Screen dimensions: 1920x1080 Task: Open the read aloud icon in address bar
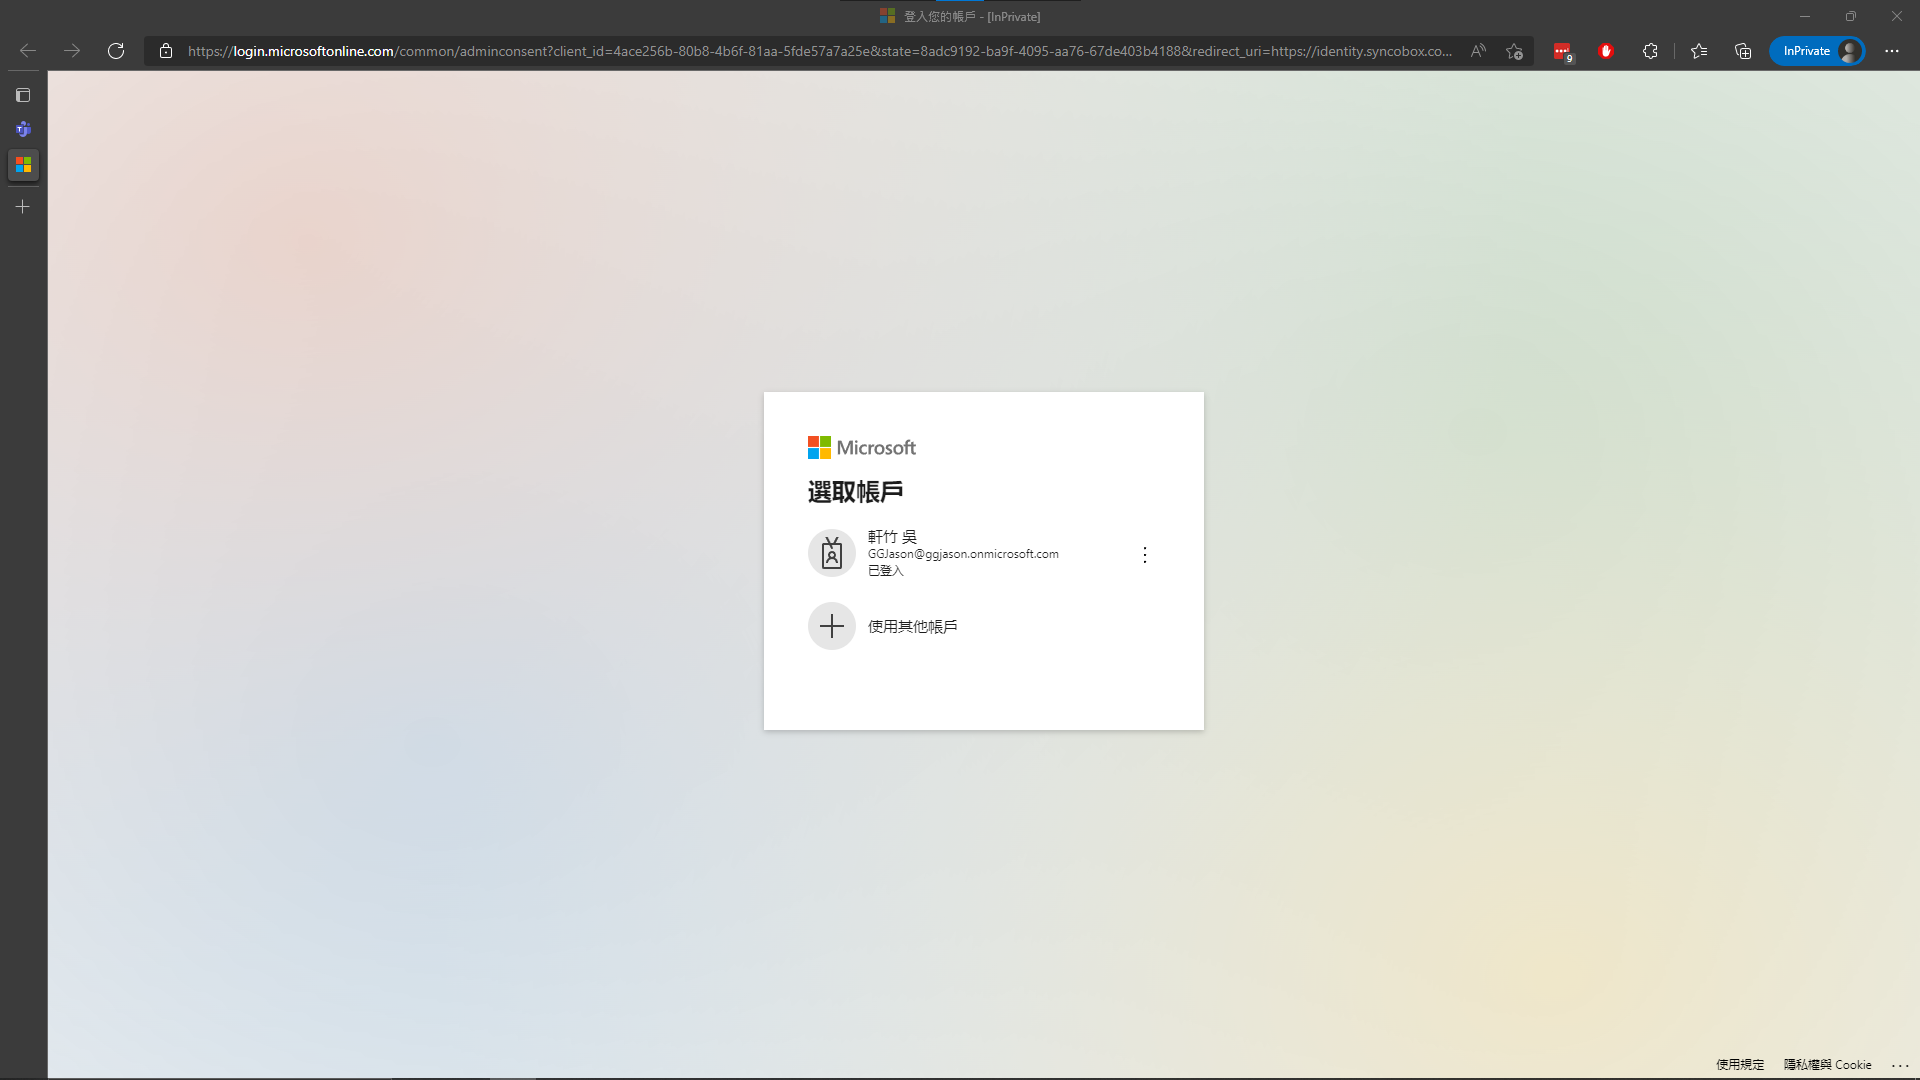(1478, 51)
